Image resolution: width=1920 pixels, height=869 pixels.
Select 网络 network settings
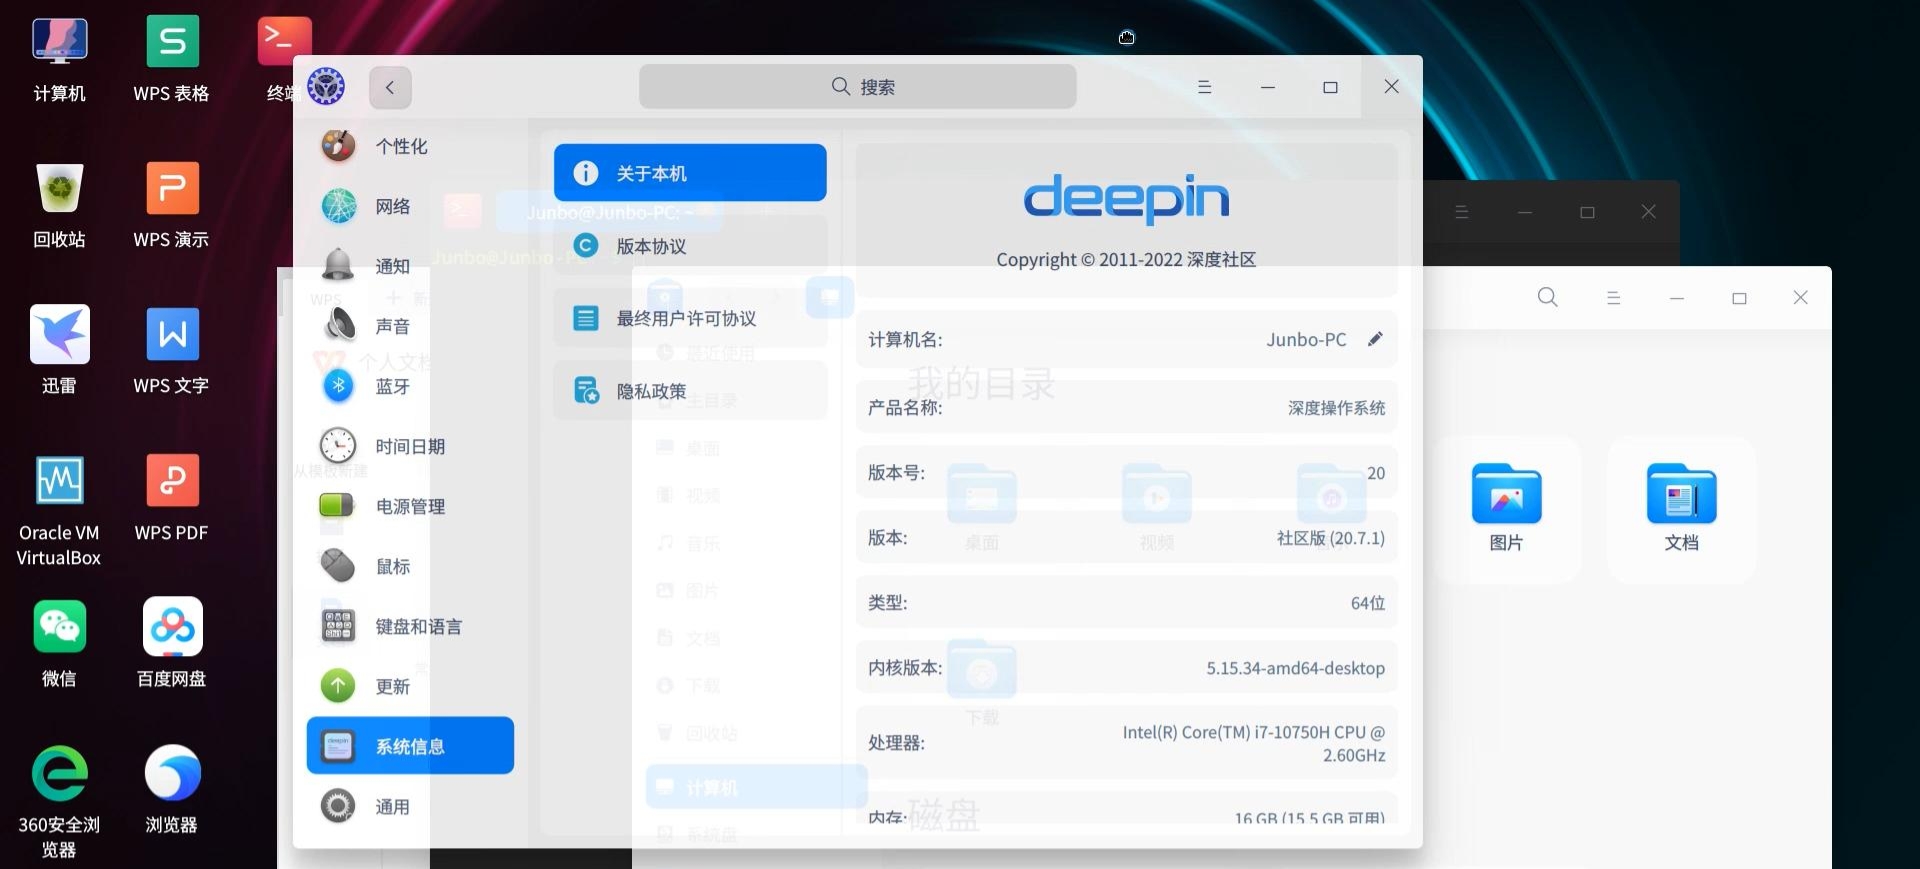coord(392,206)
